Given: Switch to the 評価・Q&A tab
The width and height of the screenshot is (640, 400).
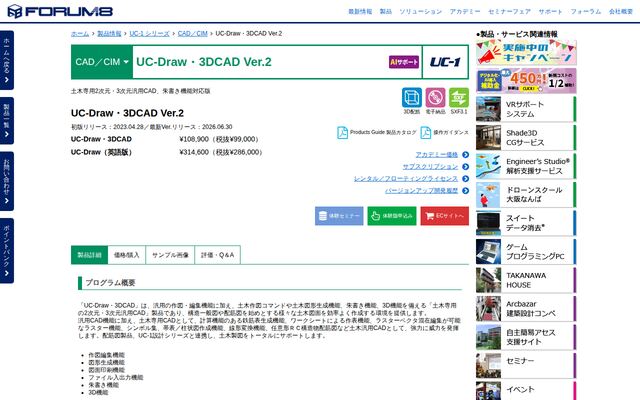Looking at the screenshot, I should click(218, 255).
